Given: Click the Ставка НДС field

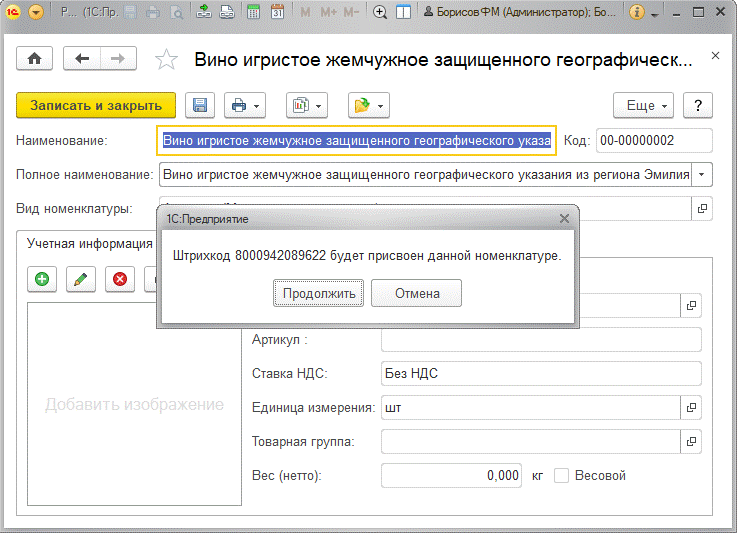Looking at the screenshot, I should [x=541, y=373].
